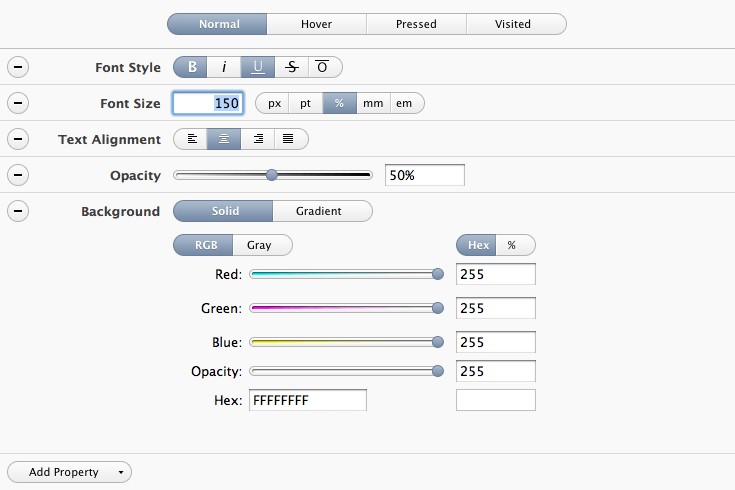
Task: Choose the Gradient background type
Action: click(x=319, y=211)
